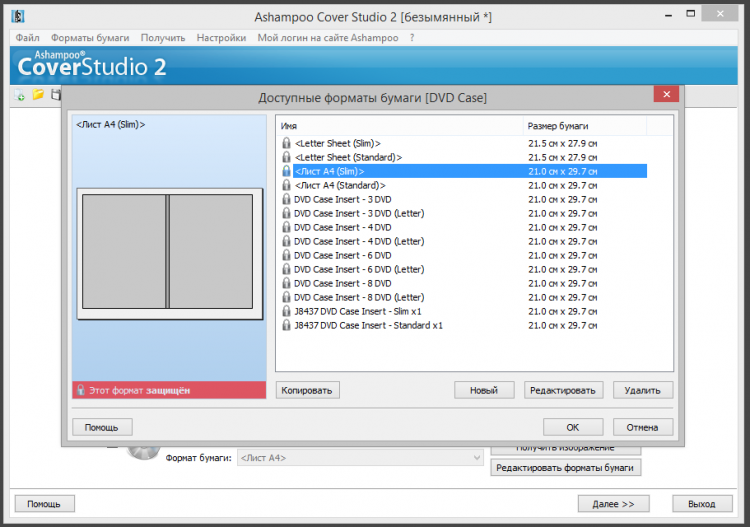Image resolution: width=750 pixels, height=527 pixels.
Task: Select J8437 DVD Case Insert - Slim x1
Action: point(358,311)
